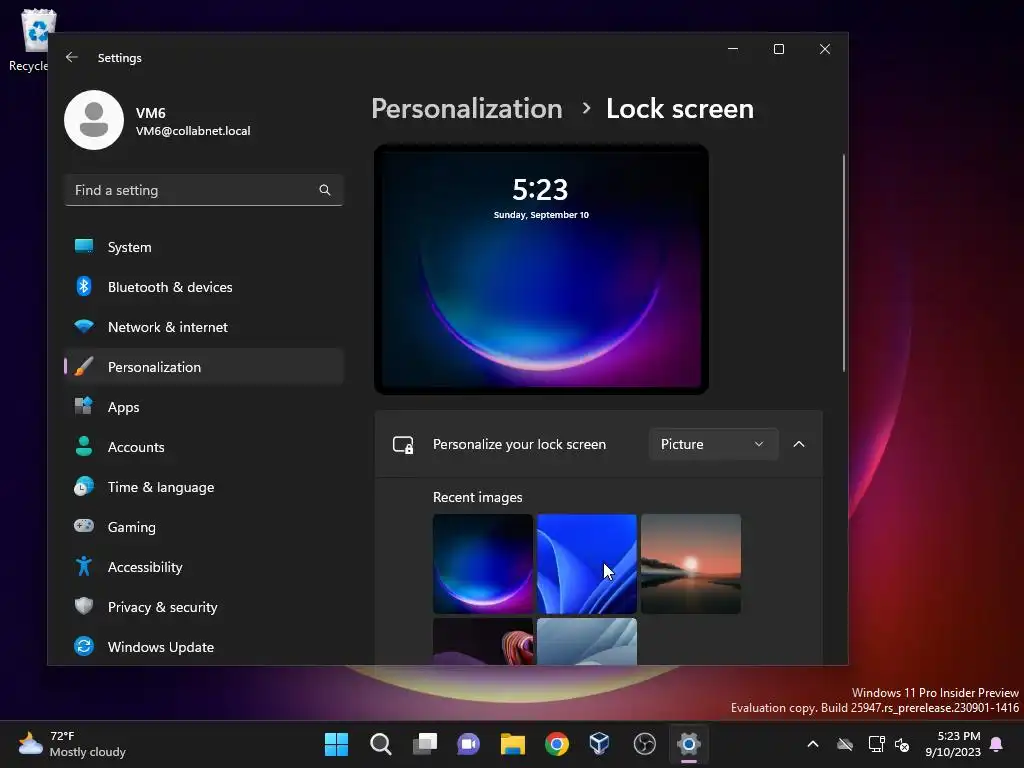
Task: Select the sunset landscape recent image
Action: click(691, 564)
